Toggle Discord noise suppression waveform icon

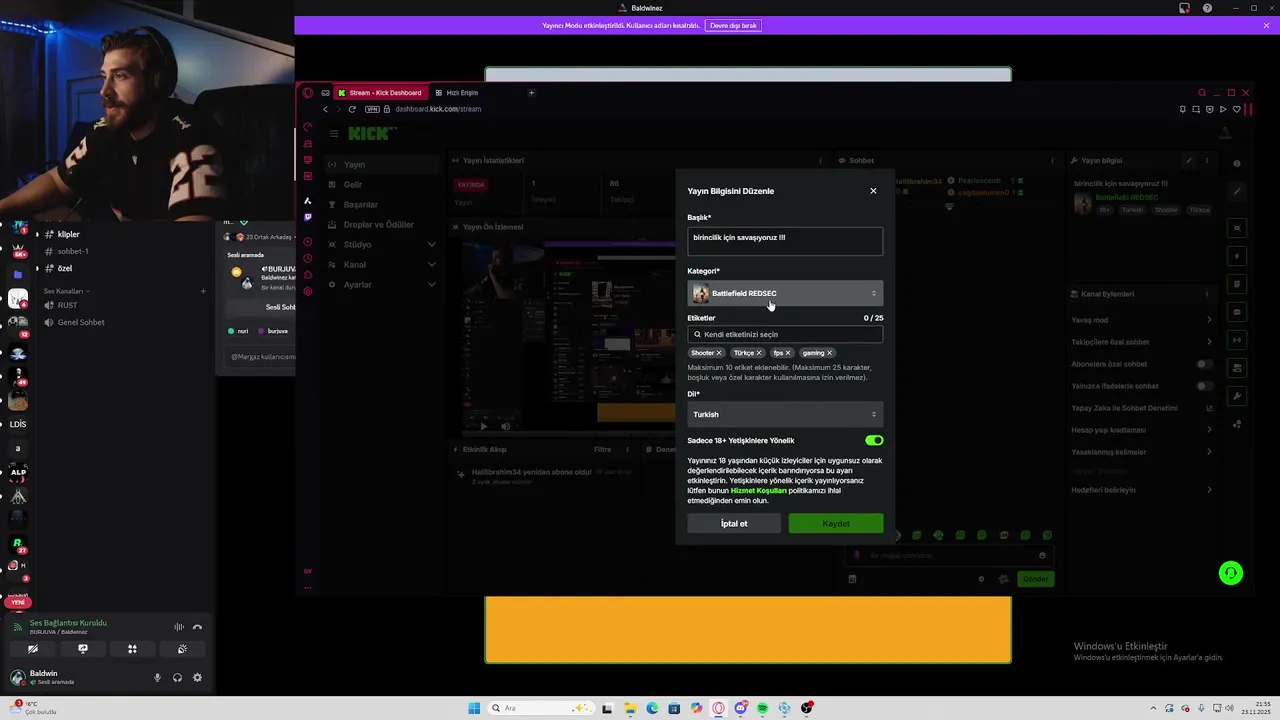click(179, 627)
